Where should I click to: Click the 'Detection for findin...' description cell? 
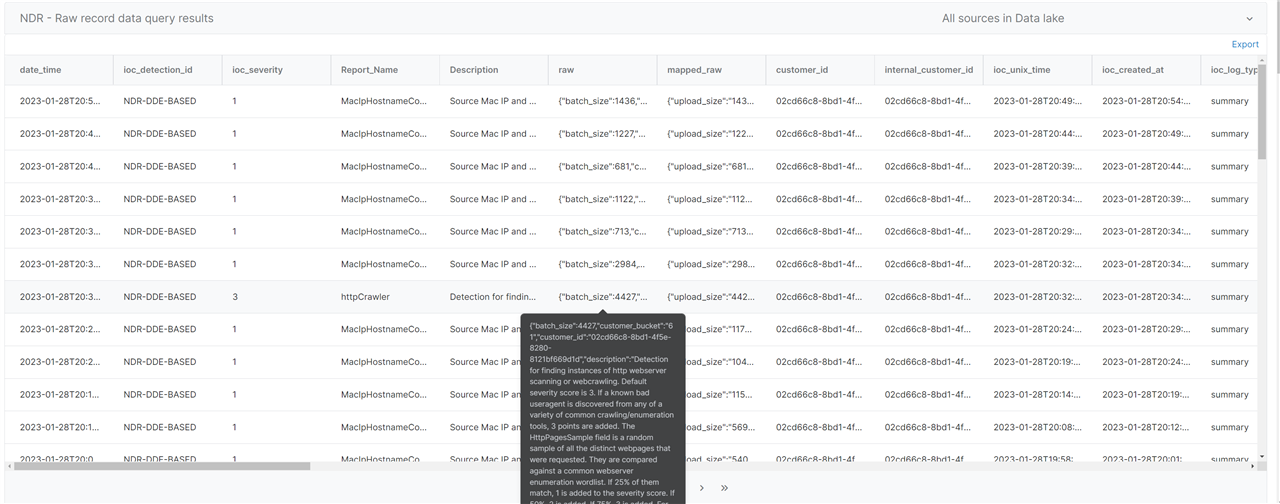(493, 297)
